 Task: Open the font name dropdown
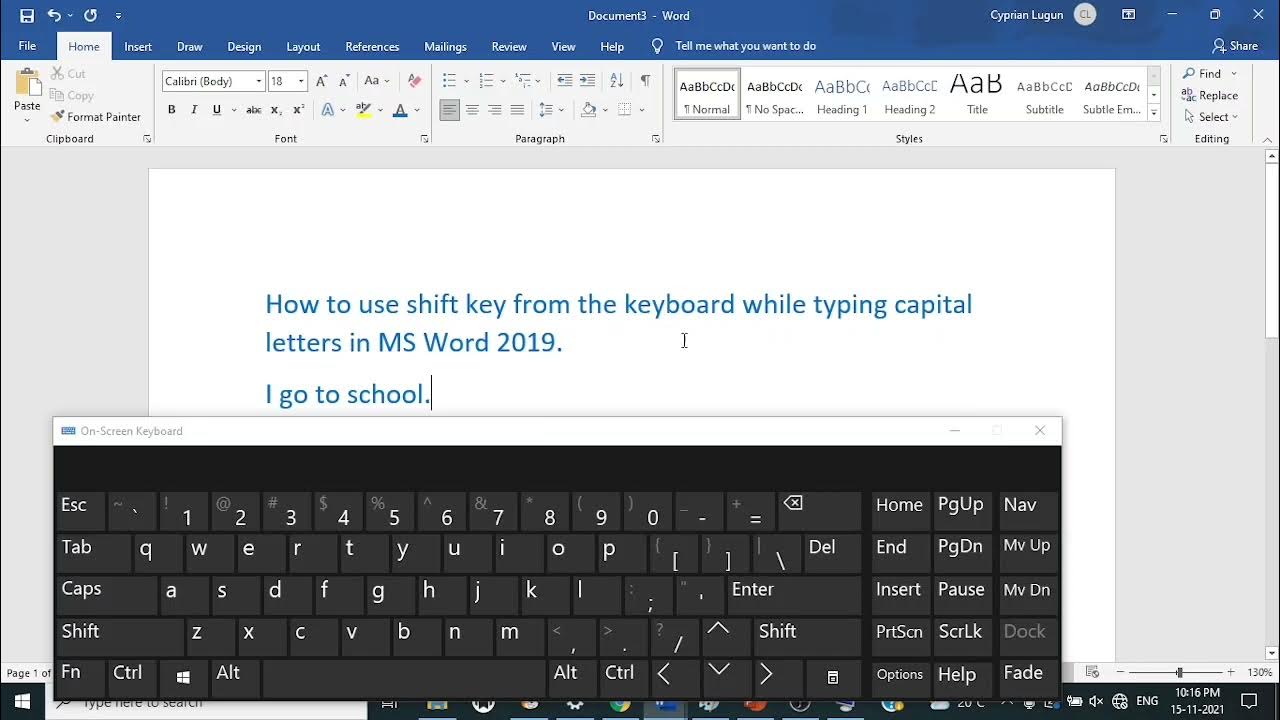point(259,81)
